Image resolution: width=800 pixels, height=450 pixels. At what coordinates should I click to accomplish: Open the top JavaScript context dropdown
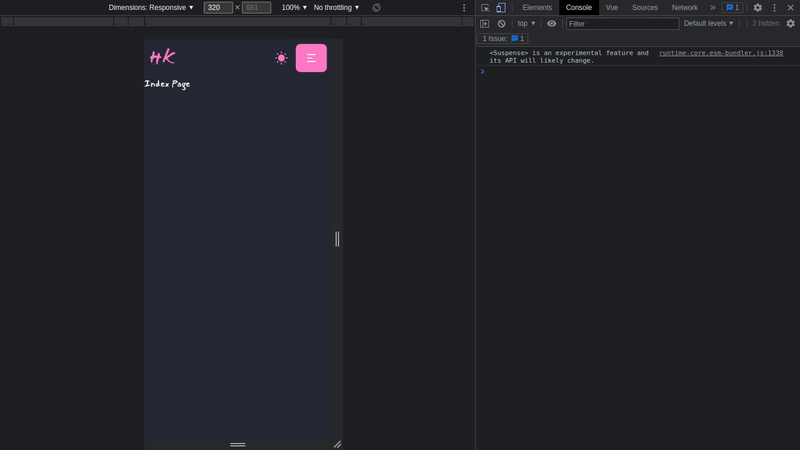tap(526, 23)
